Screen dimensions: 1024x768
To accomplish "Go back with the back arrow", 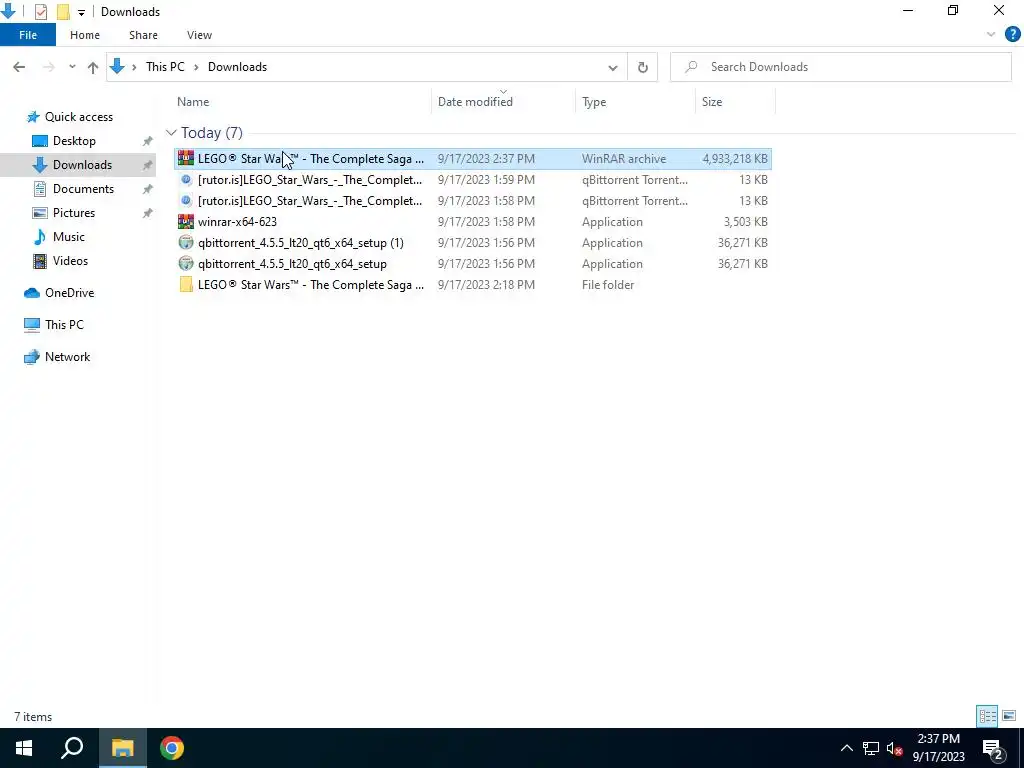I will point(19,67).
